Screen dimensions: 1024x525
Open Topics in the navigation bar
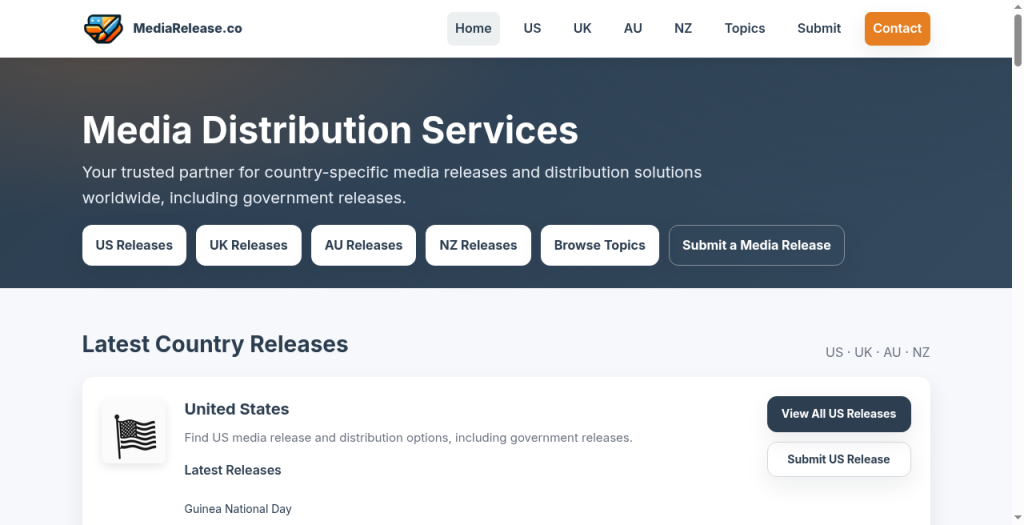pyautogui.click(x=744, y=29)
